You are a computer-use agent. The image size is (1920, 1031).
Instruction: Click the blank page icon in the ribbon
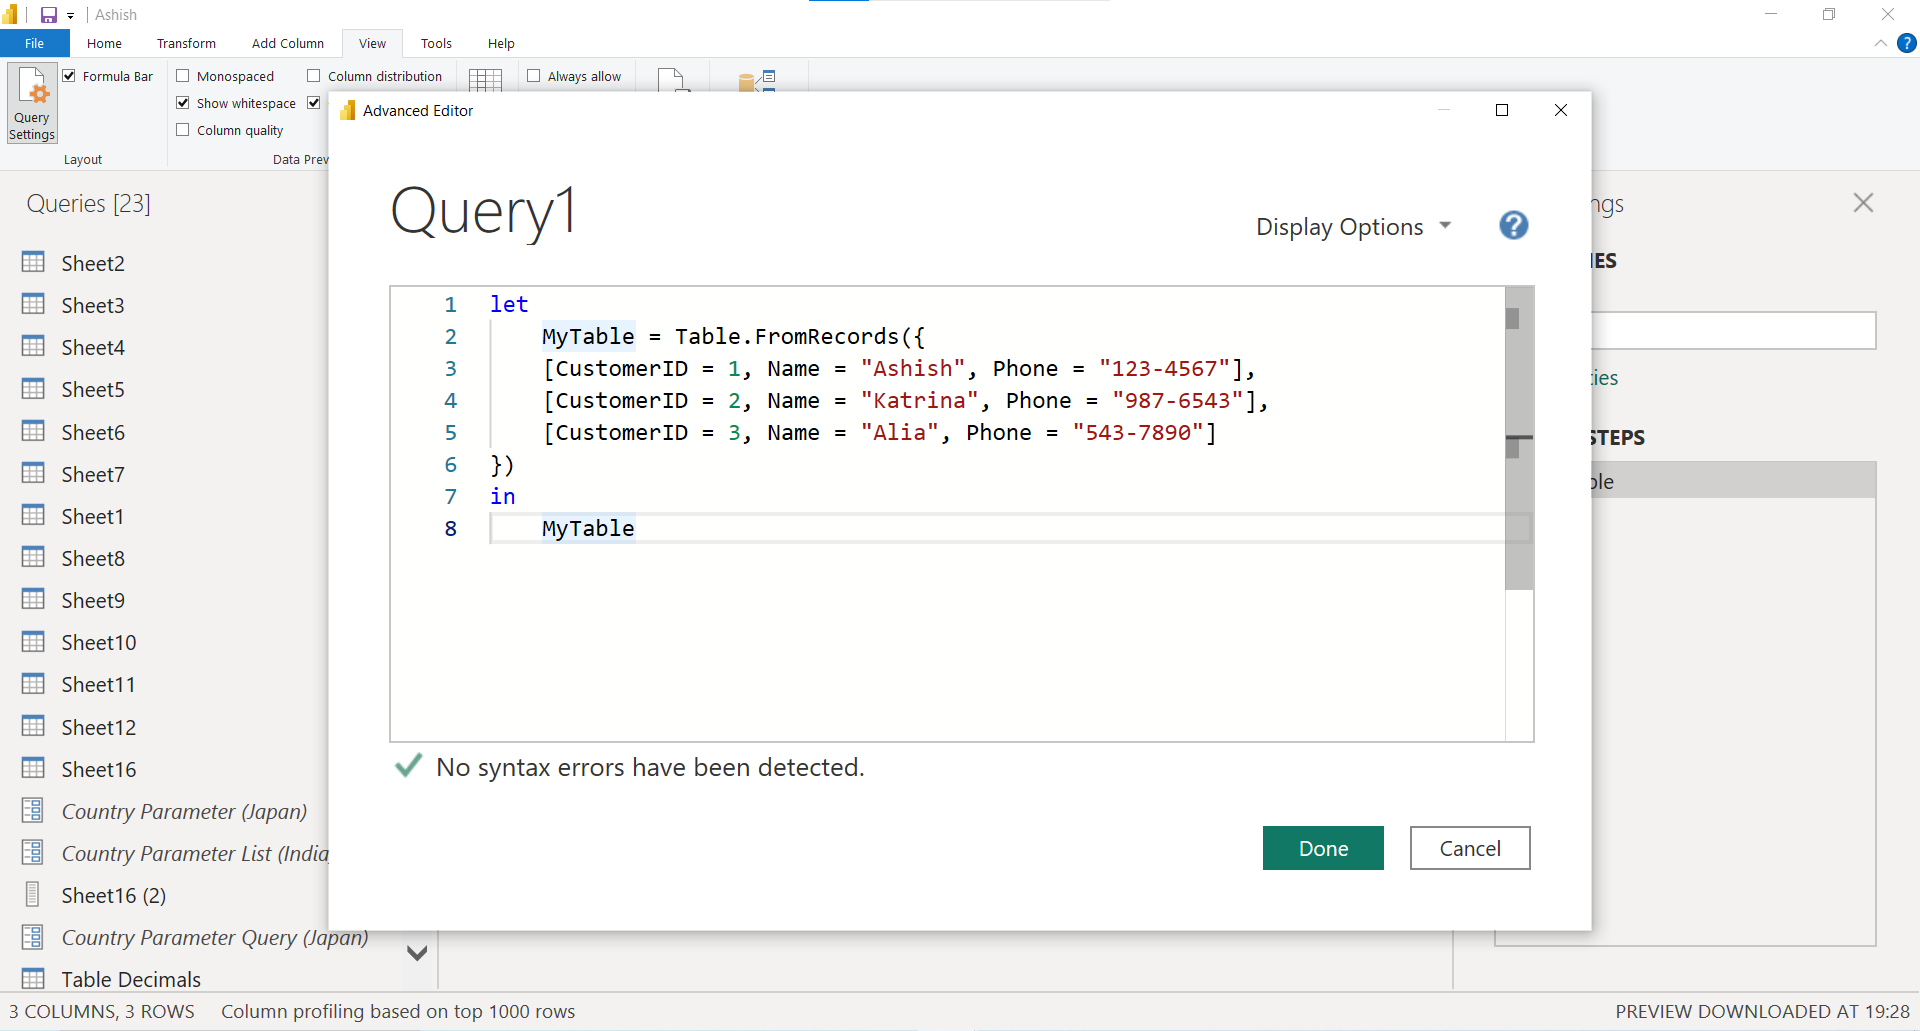pyautogui.click(x=672, y=80)
